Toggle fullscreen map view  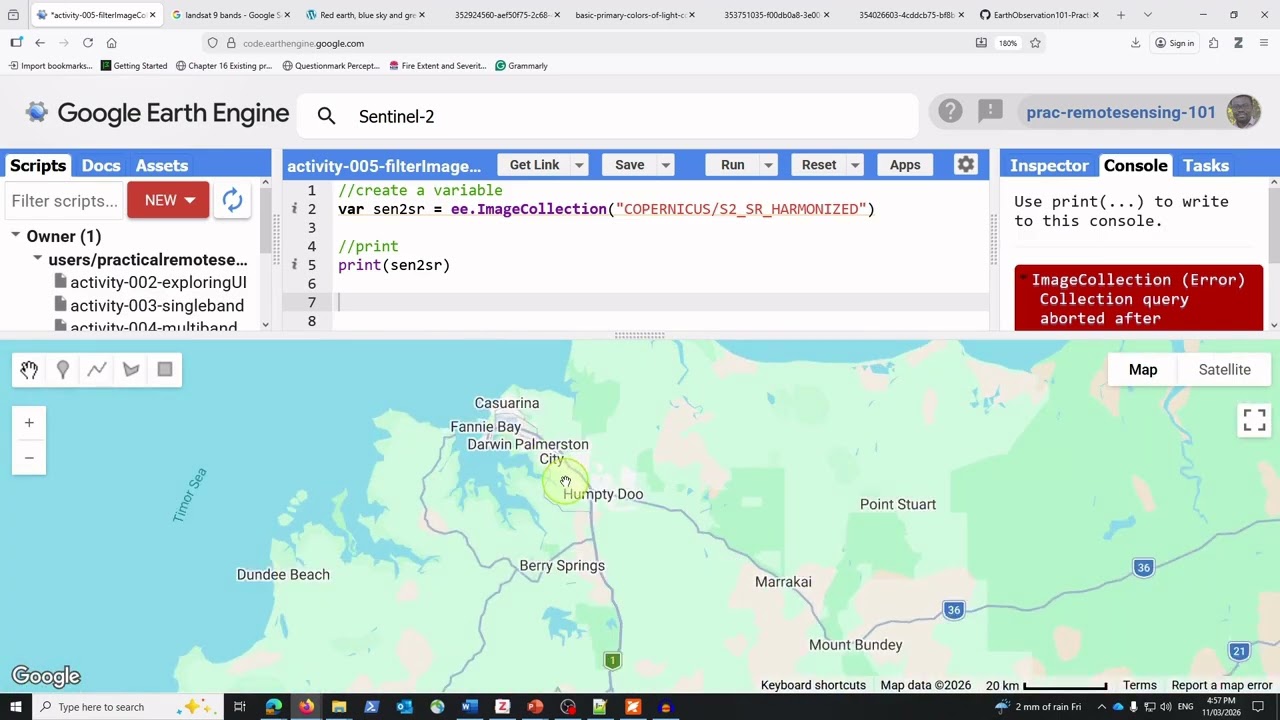pos(1254,420)
